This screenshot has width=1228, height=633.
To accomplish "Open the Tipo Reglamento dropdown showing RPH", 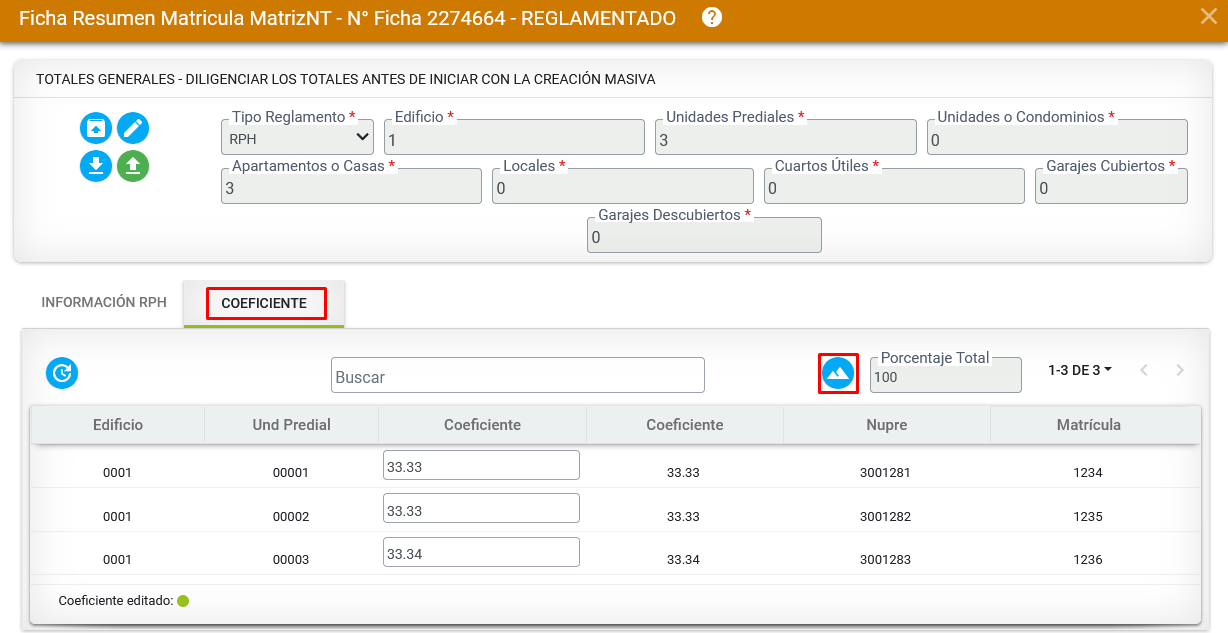I will [x=297, y=138].
